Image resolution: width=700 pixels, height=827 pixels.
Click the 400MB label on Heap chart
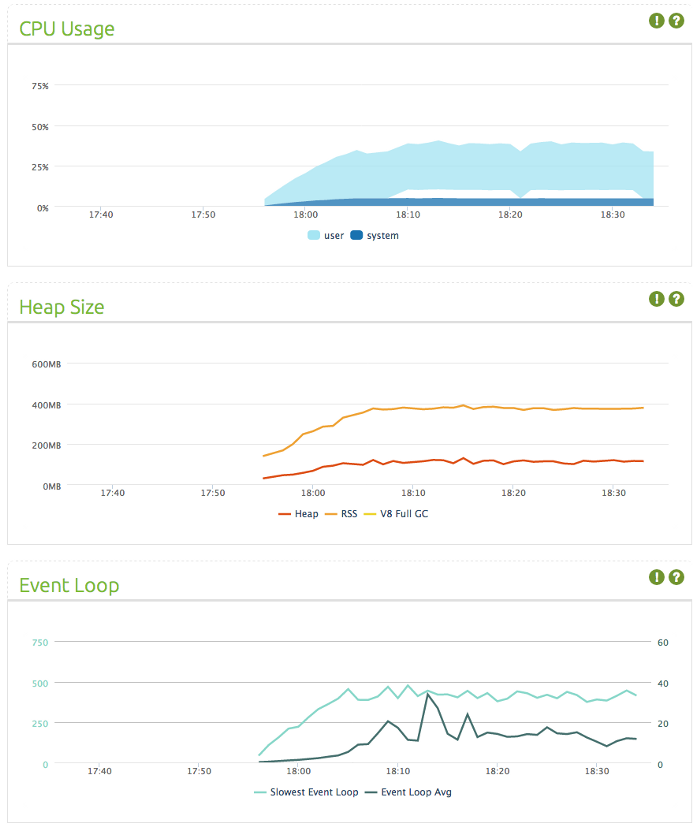pos(46,405)
